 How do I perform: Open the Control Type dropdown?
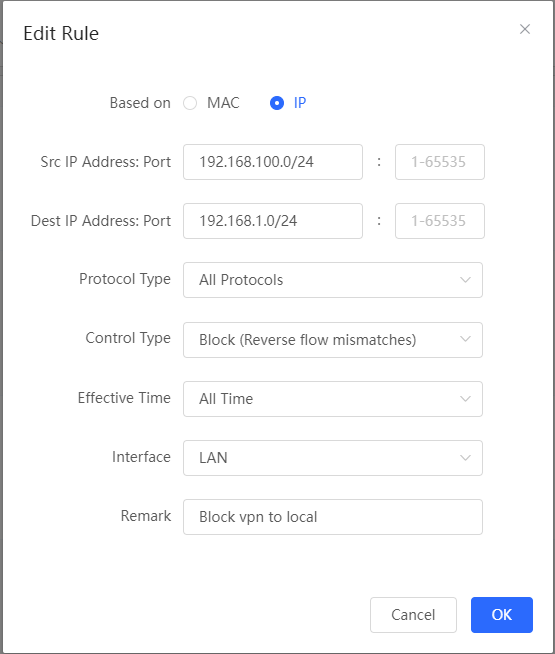[x=333, y=340]
